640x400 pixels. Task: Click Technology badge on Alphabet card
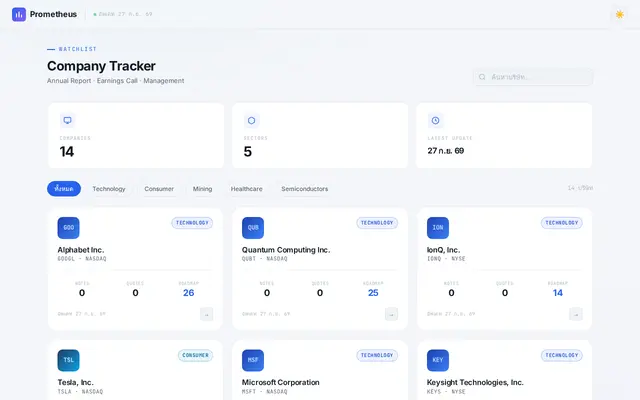tap(192, 223)
